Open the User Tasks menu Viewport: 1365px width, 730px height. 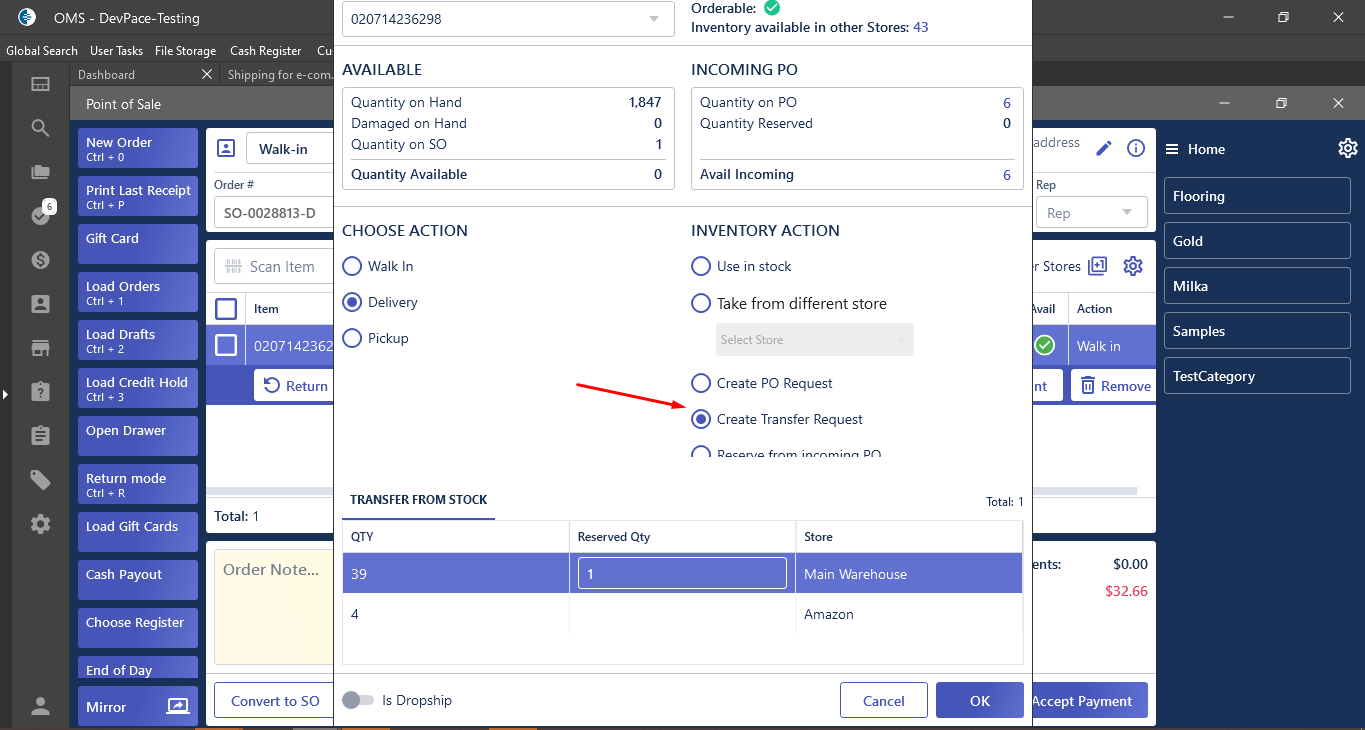[x=116, y=50]
